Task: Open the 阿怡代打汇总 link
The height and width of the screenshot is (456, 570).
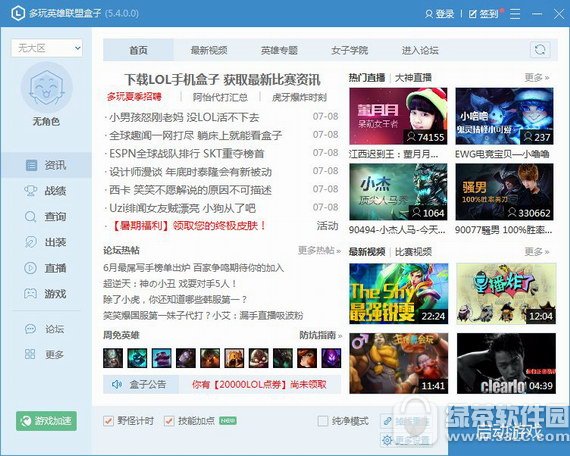Action: 220,97
